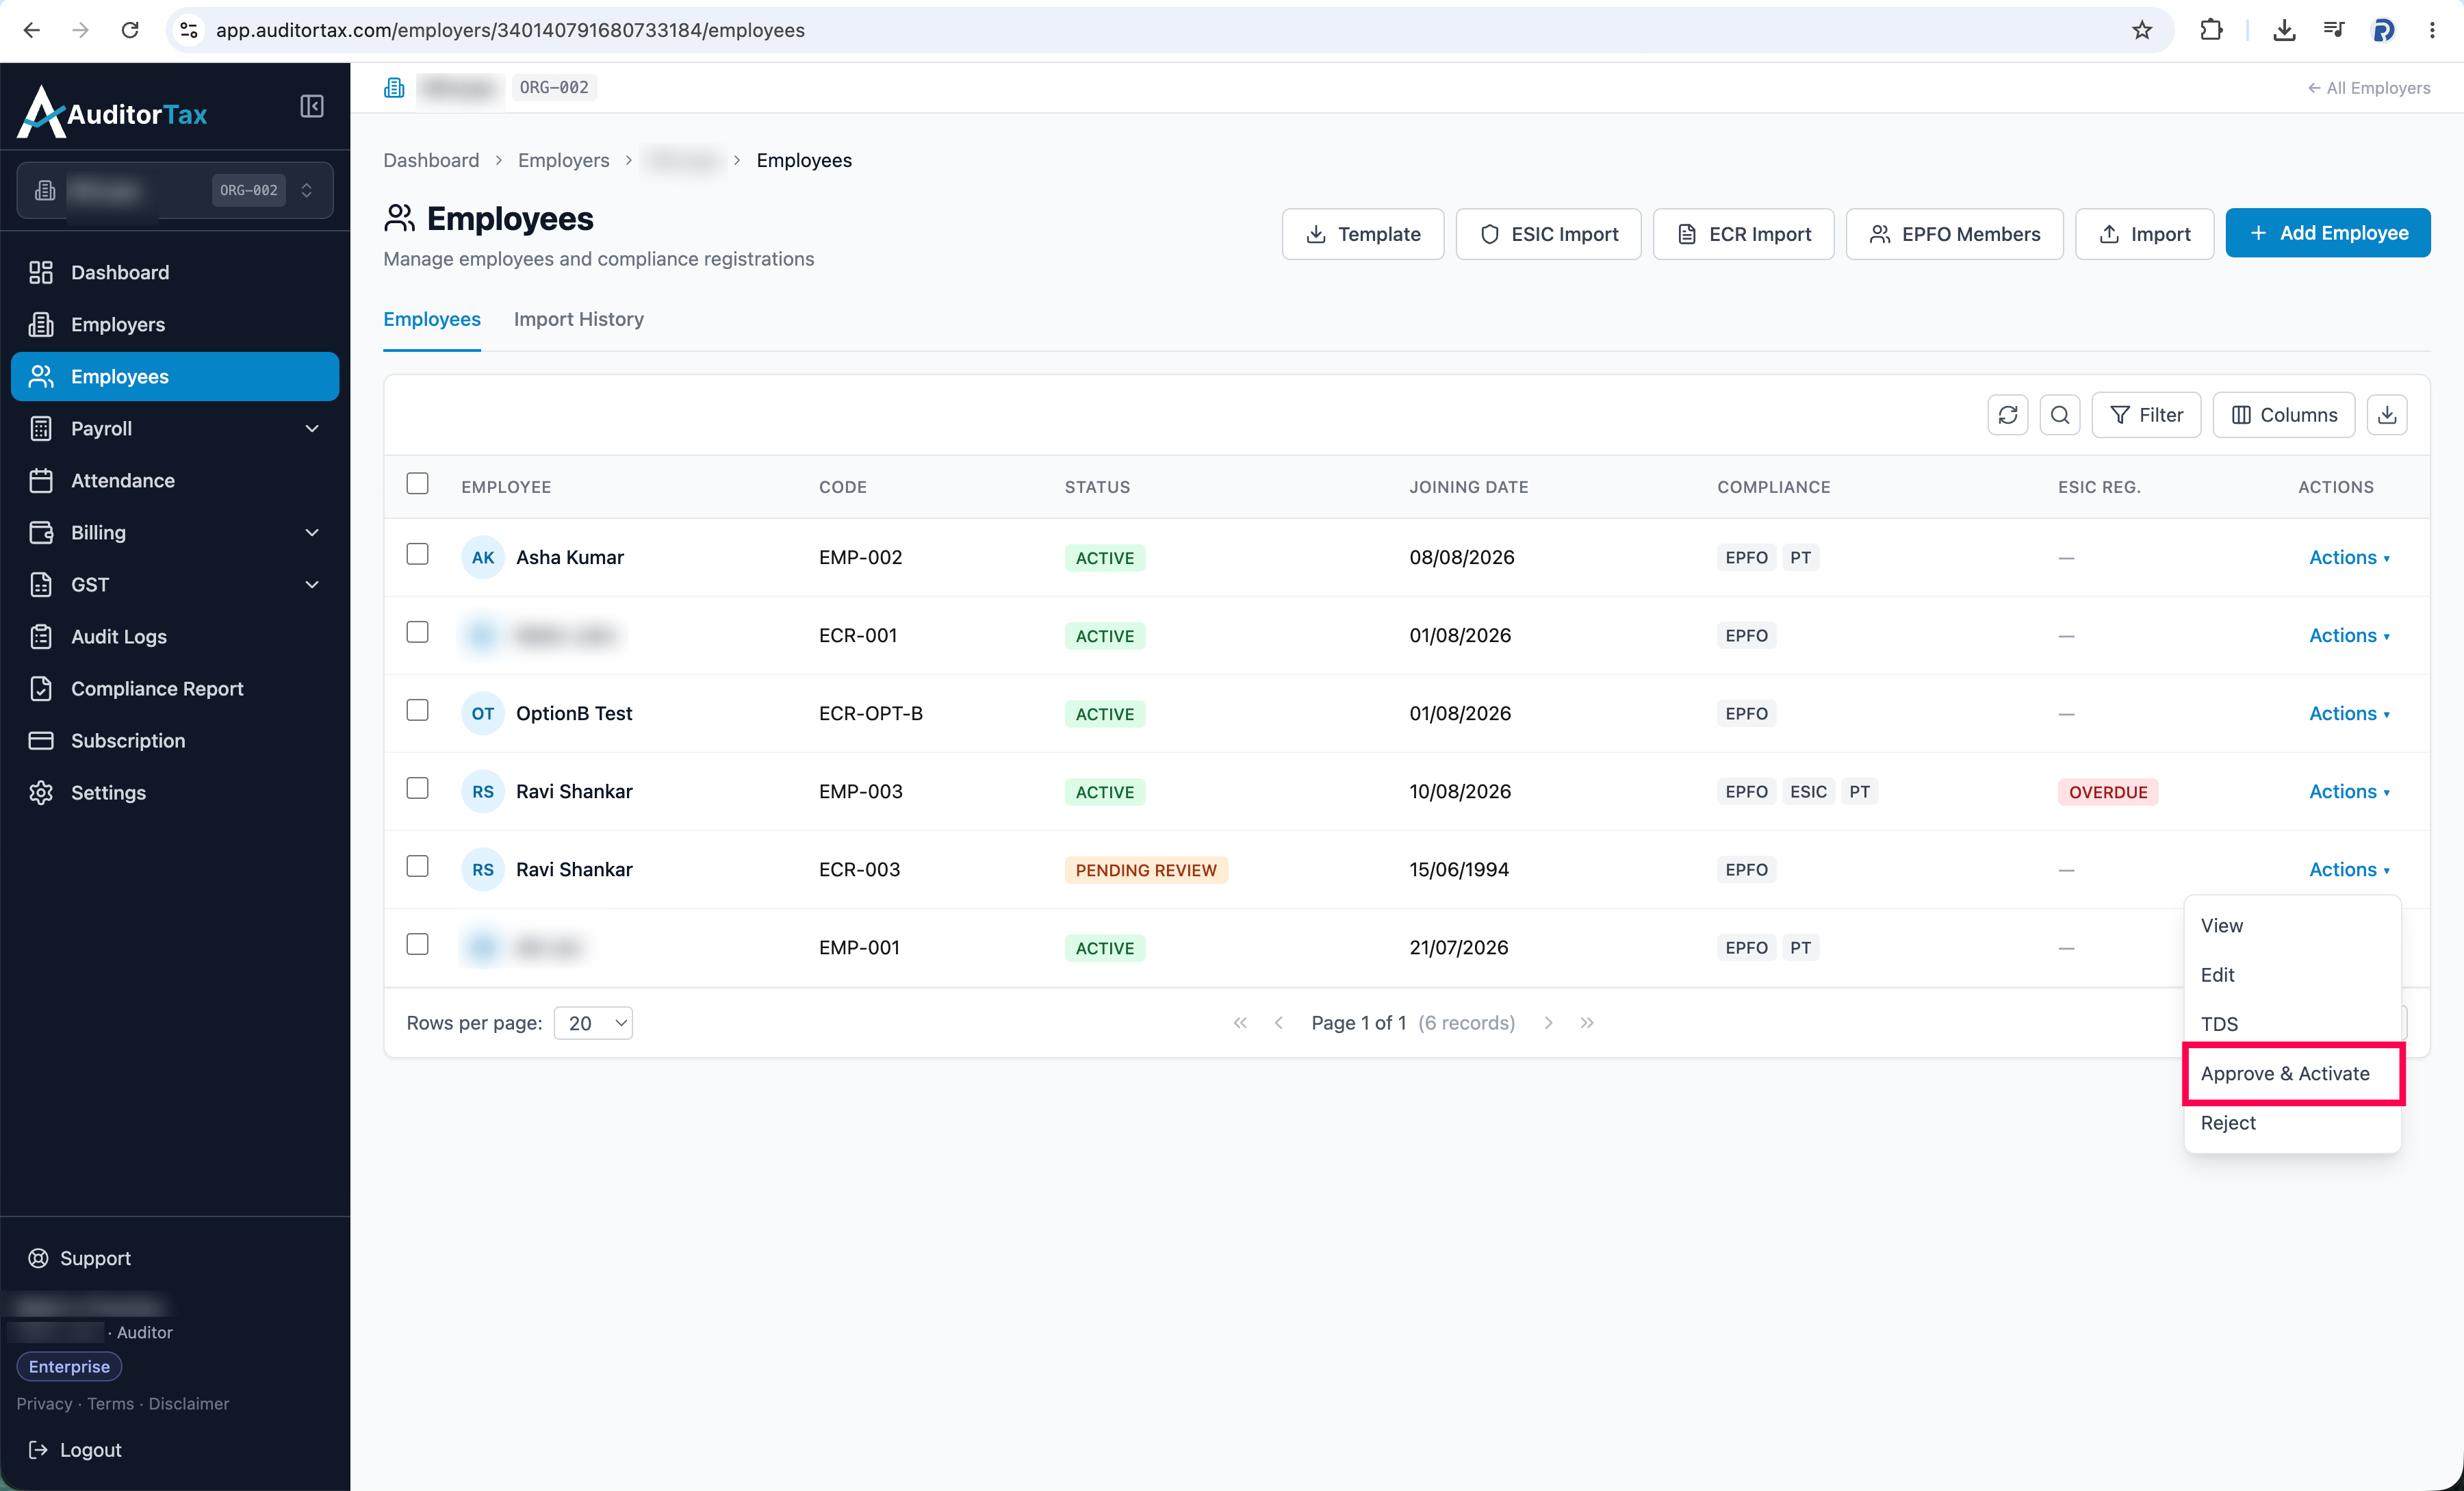Check the ECR-003 Ravi Shankar checkbox
The width and height of the screenshot is (2464, 1491).
(417, 866)
